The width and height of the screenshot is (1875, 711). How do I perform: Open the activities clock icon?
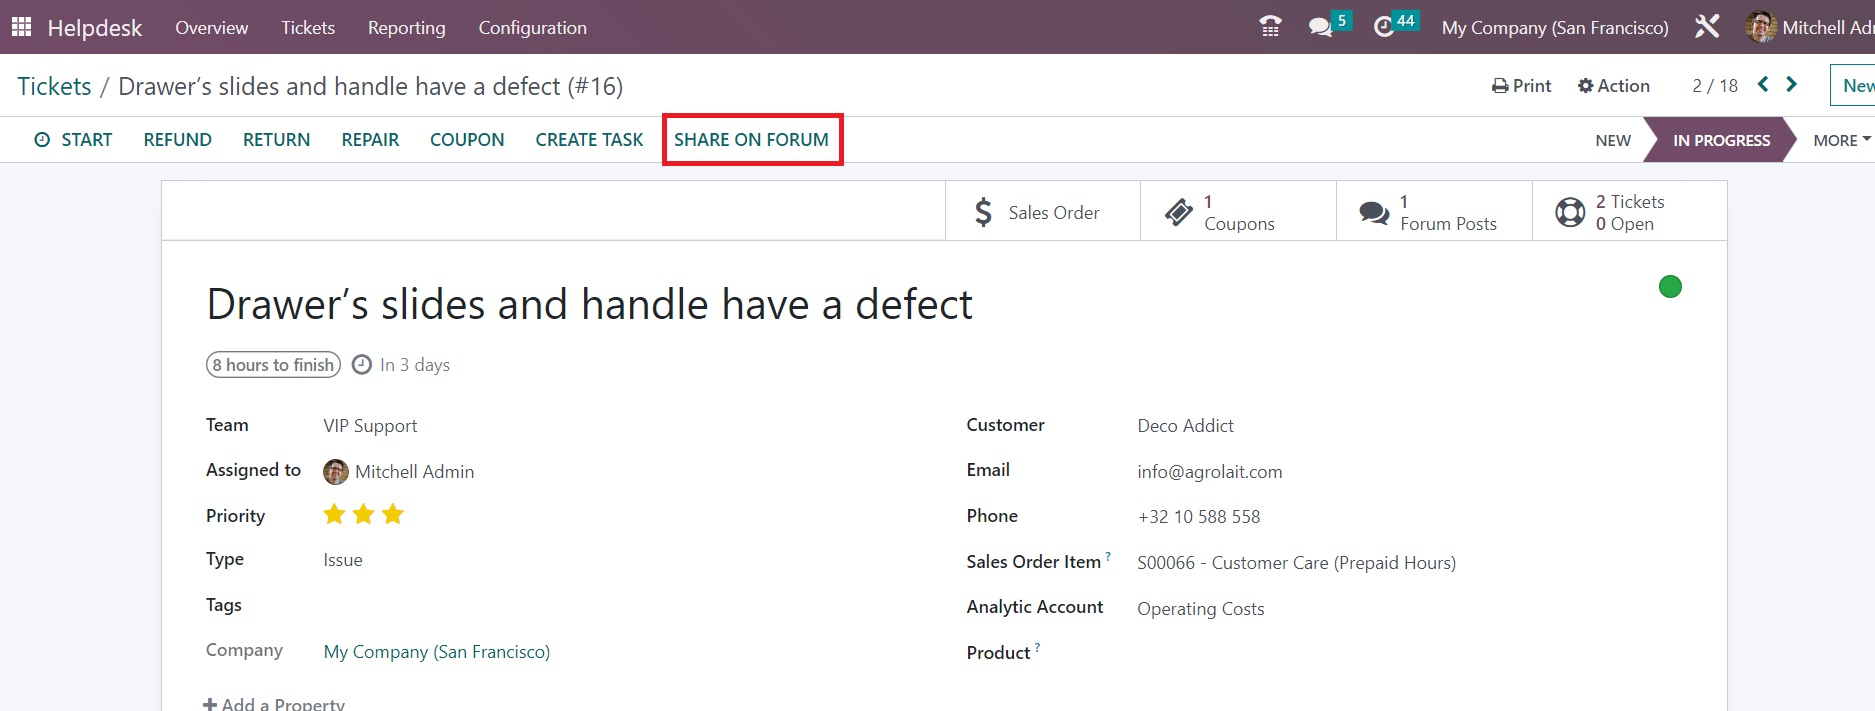point(1384,27)
